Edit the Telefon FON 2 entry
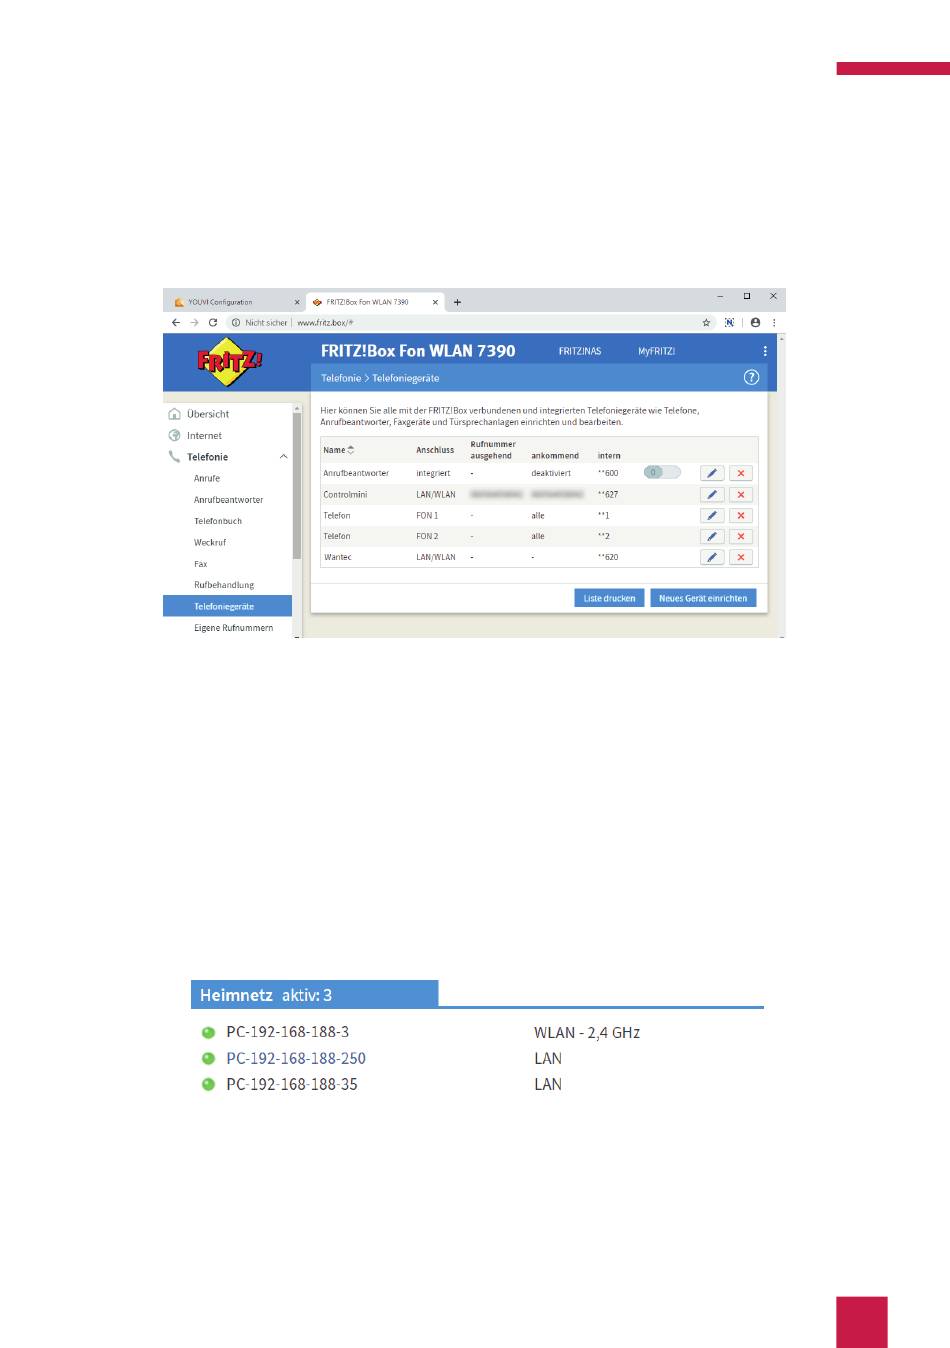950x1348 pixels. [712, 536]
